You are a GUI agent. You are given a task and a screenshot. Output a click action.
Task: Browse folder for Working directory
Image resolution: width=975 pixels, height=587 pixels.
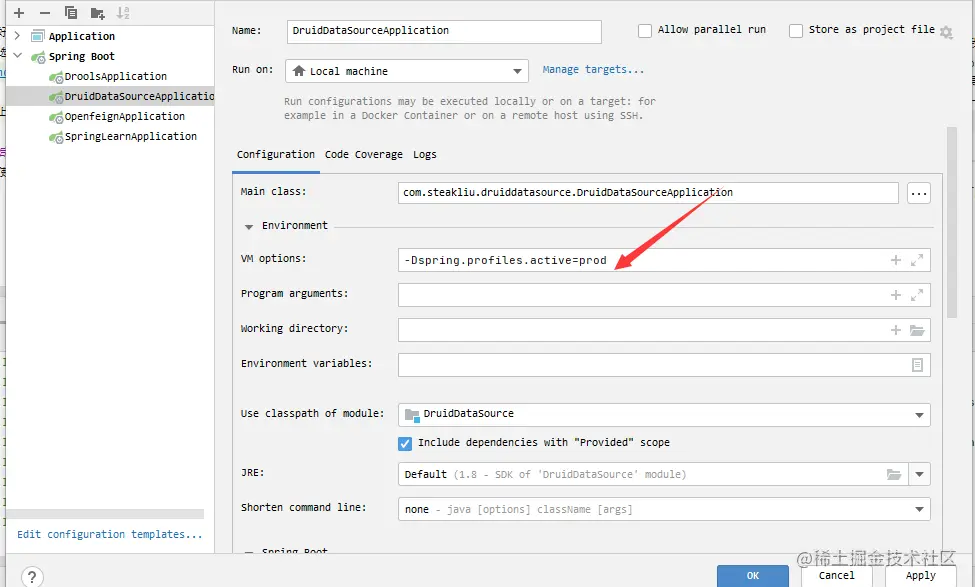(917, 330)
